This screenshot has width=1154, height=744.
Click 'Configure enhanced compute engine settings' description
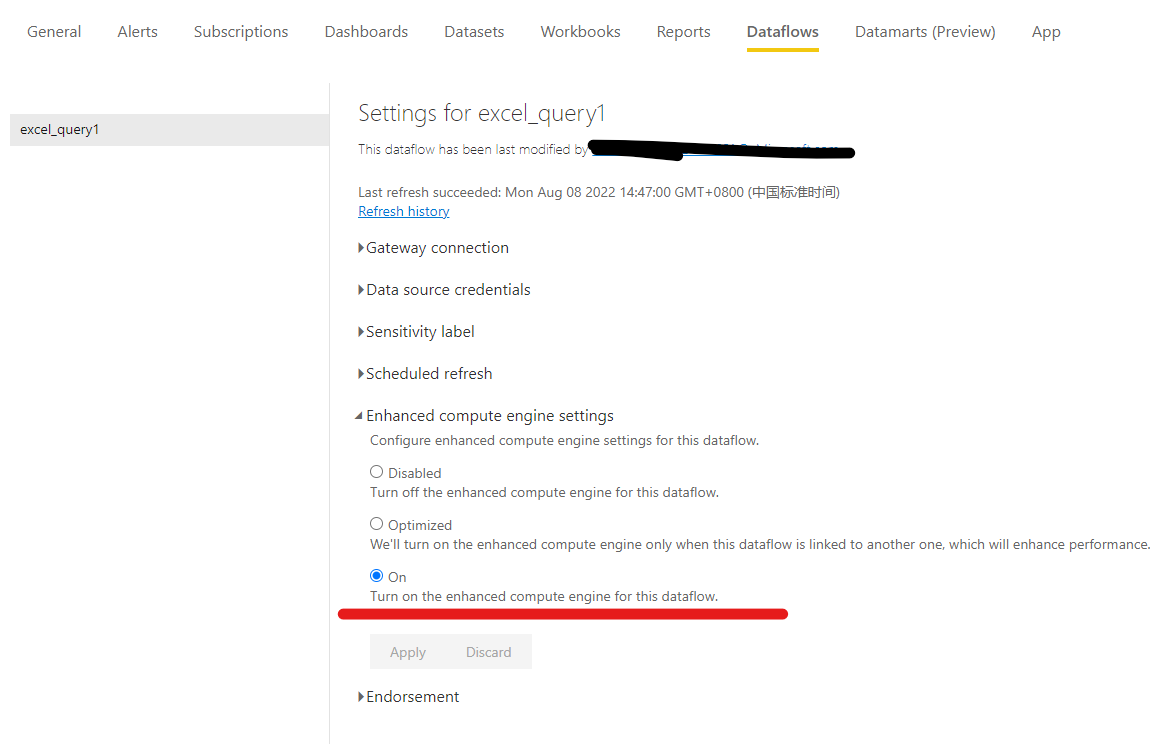click(564, 441)
